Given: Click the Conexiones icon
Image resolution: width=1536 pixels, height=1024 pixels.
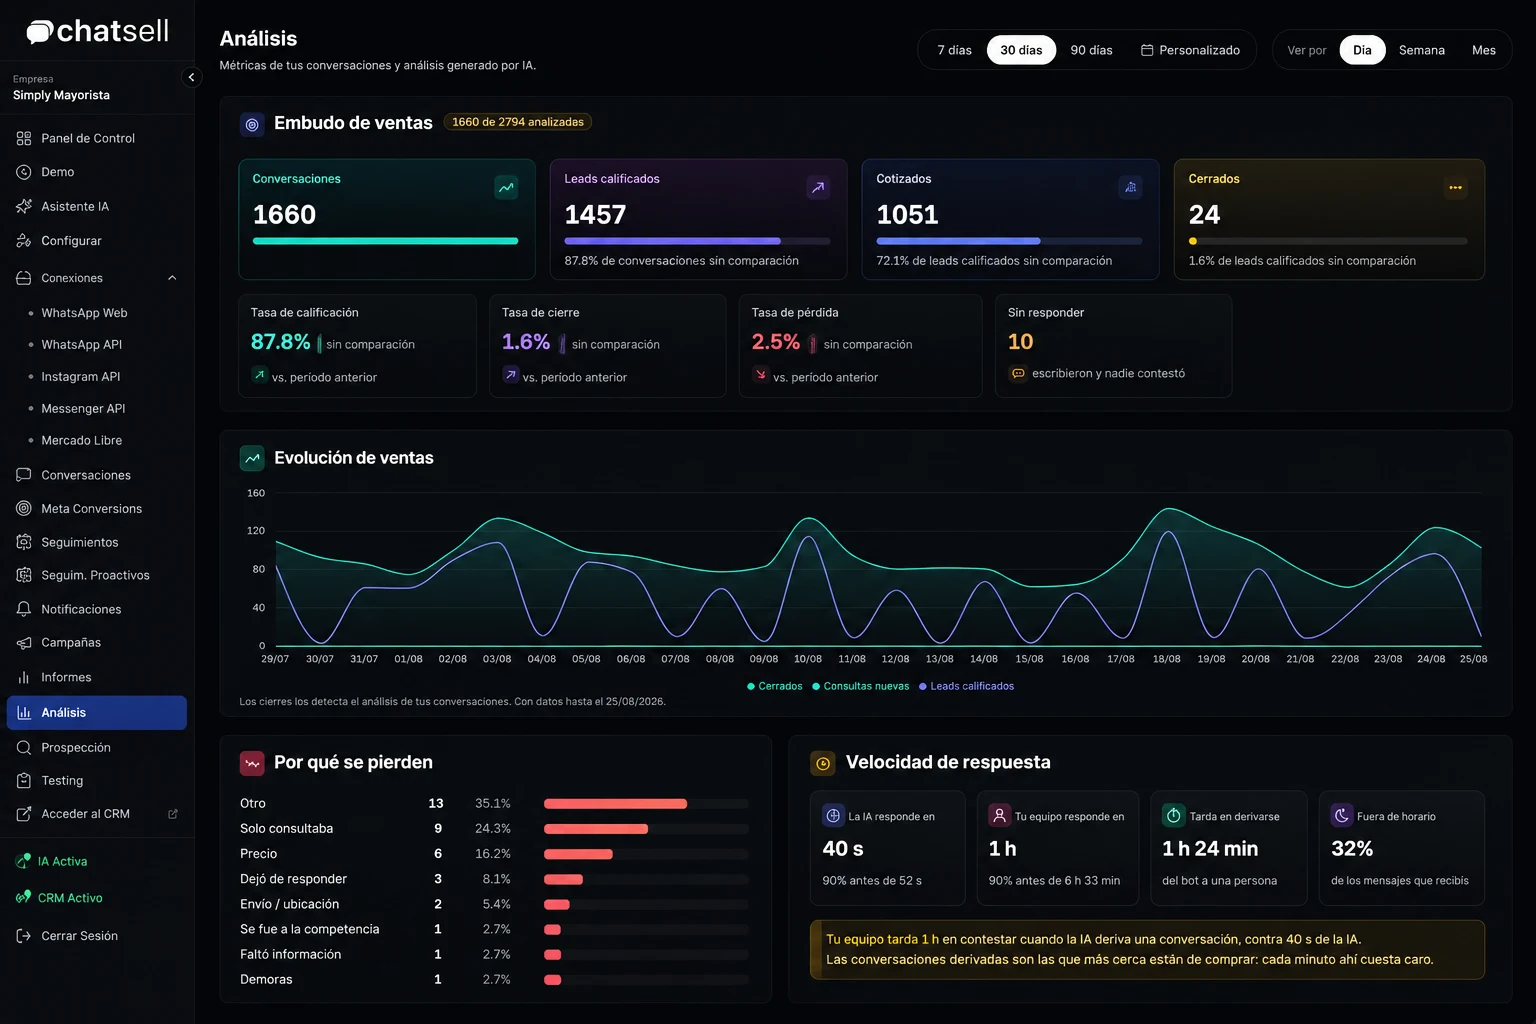Looking at the screenshot, I should [x=24, y=278].
